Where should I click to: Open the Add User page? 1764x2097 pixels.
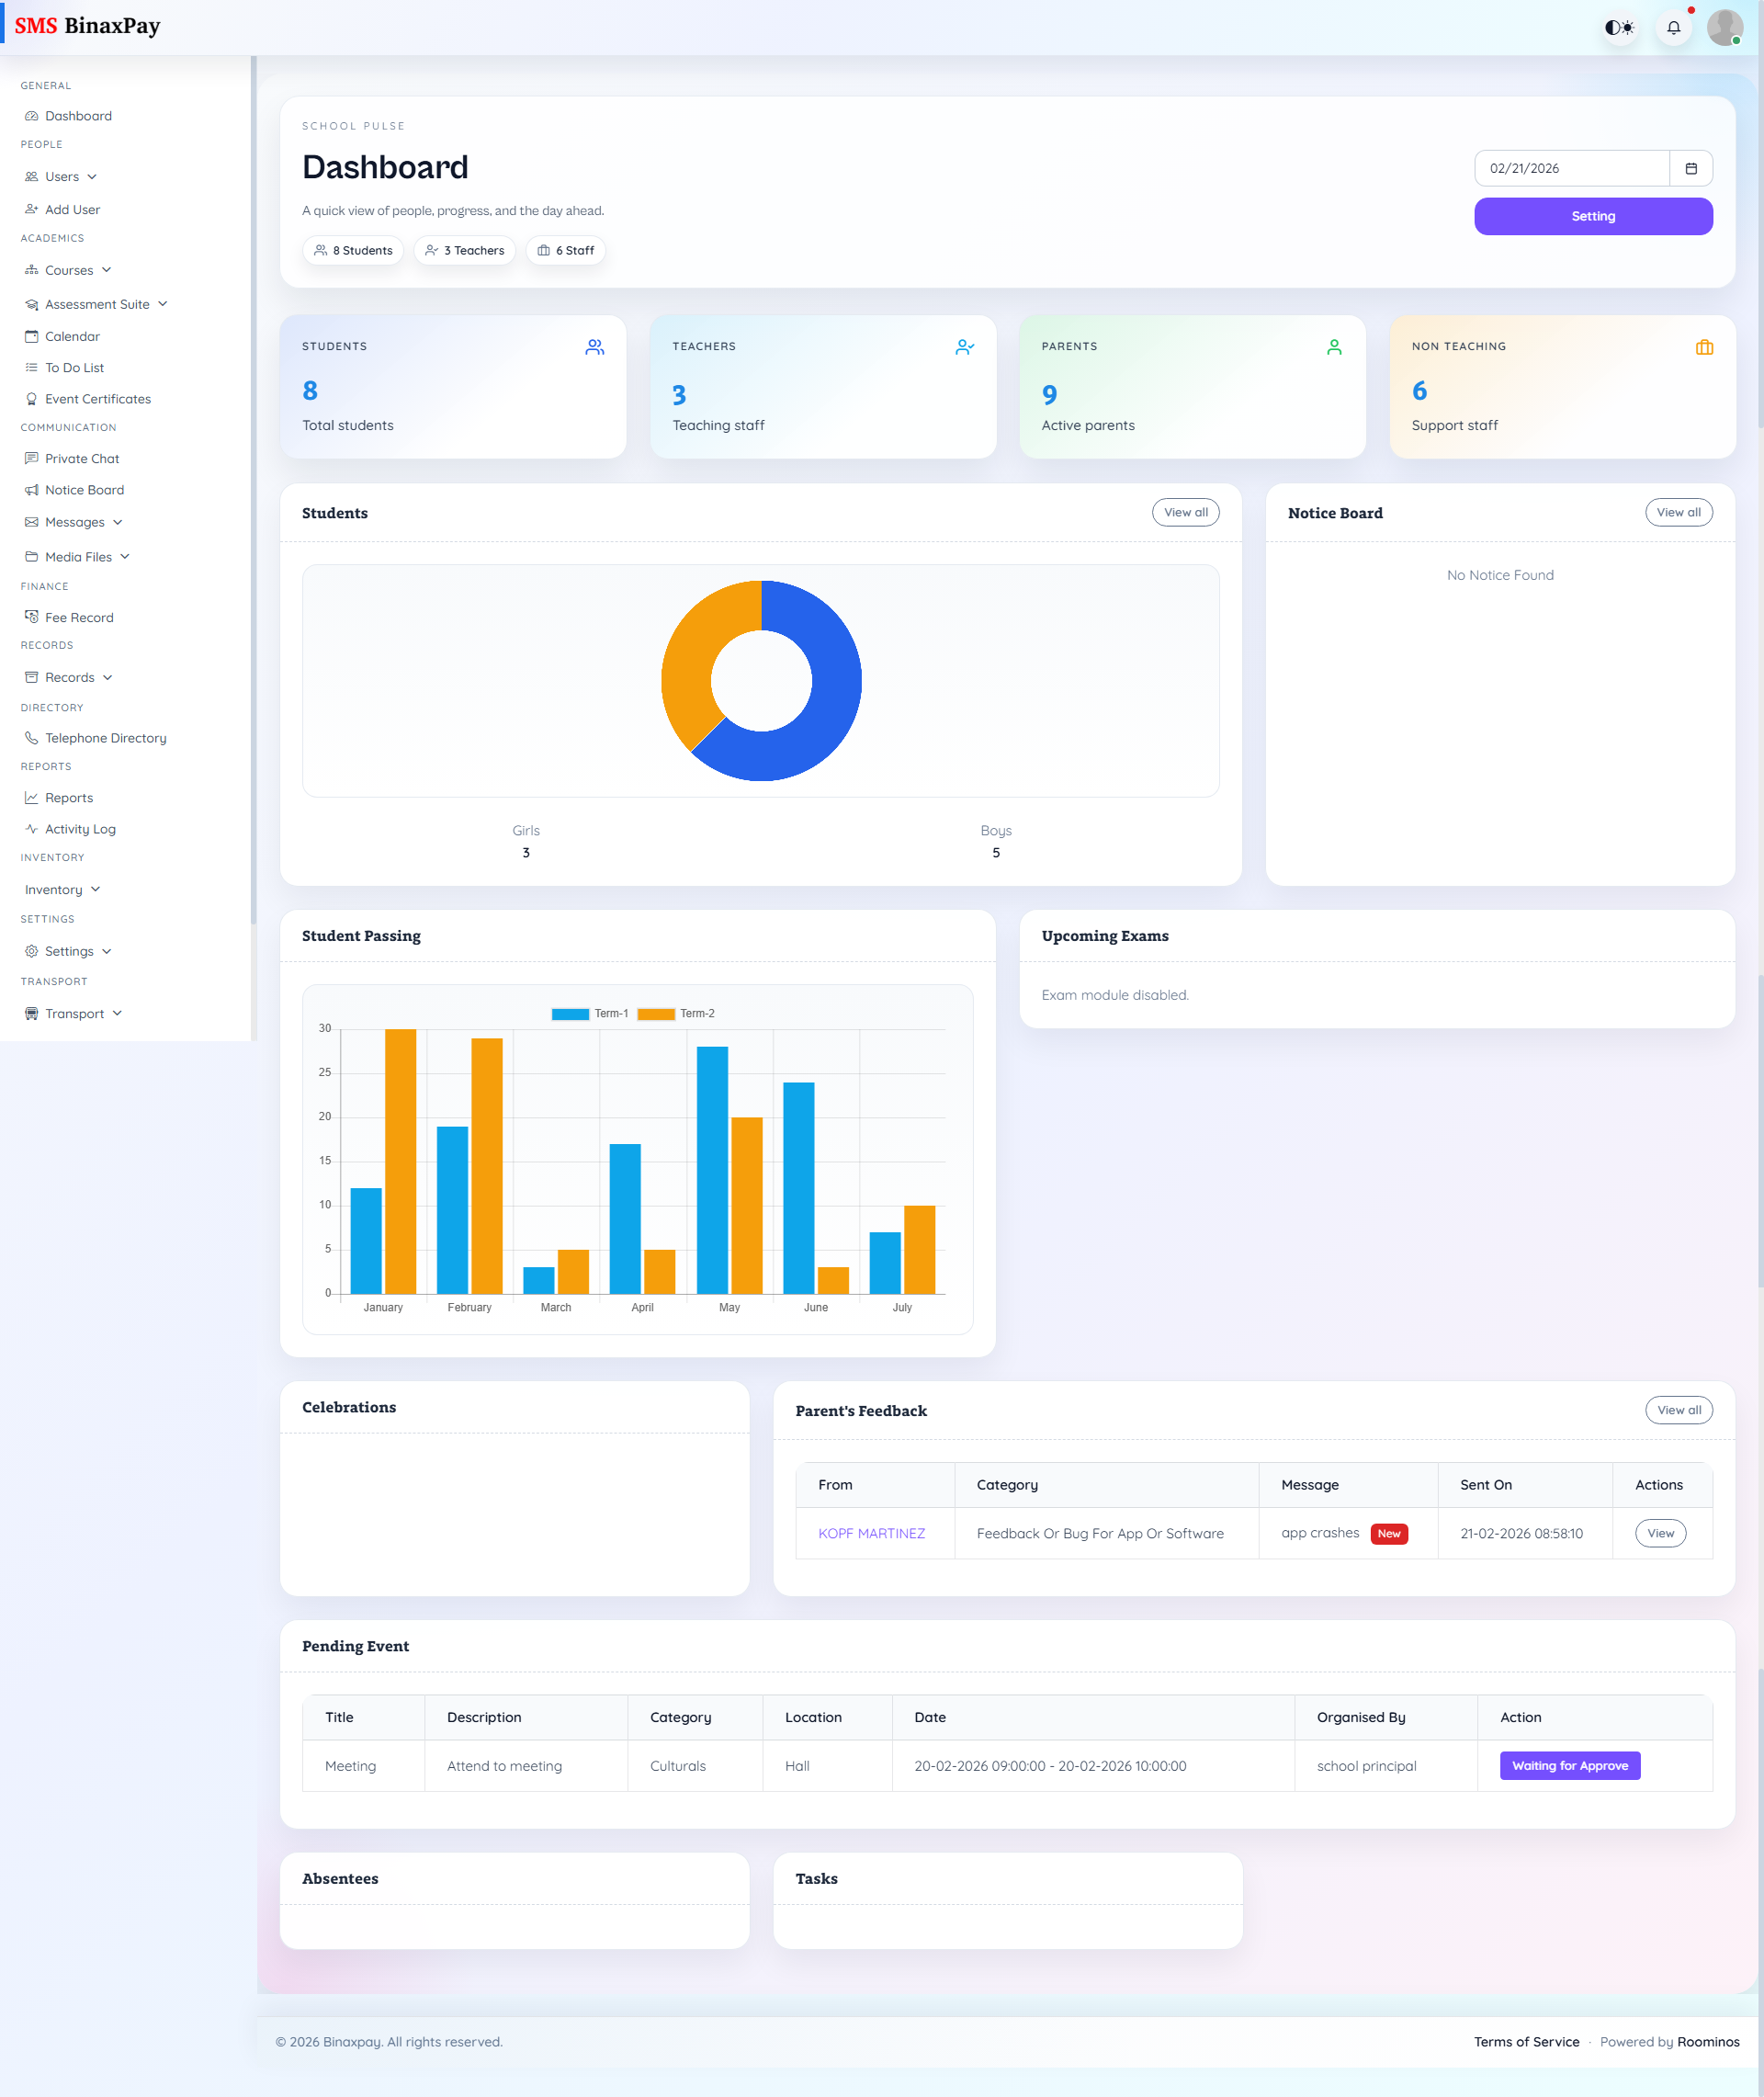coord(72,209)
